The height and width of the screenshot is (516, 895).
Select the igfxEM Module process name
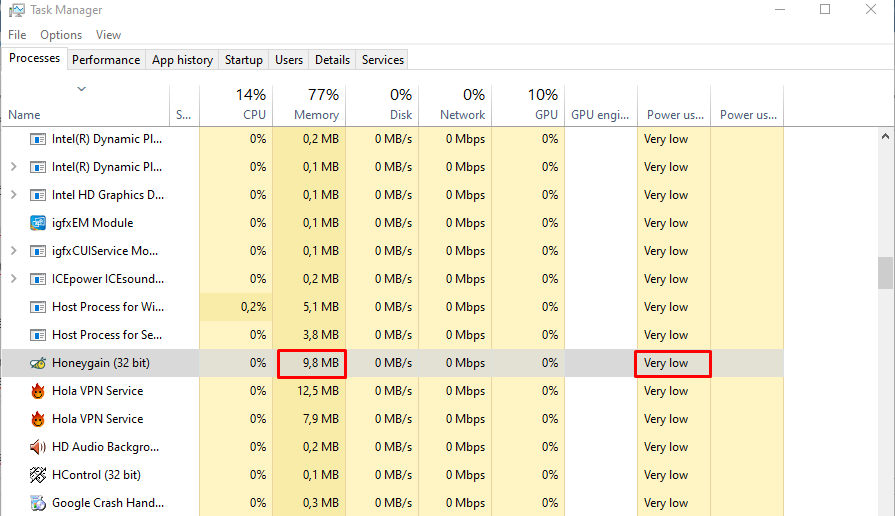pyautogui.click(x=92, y=223)
